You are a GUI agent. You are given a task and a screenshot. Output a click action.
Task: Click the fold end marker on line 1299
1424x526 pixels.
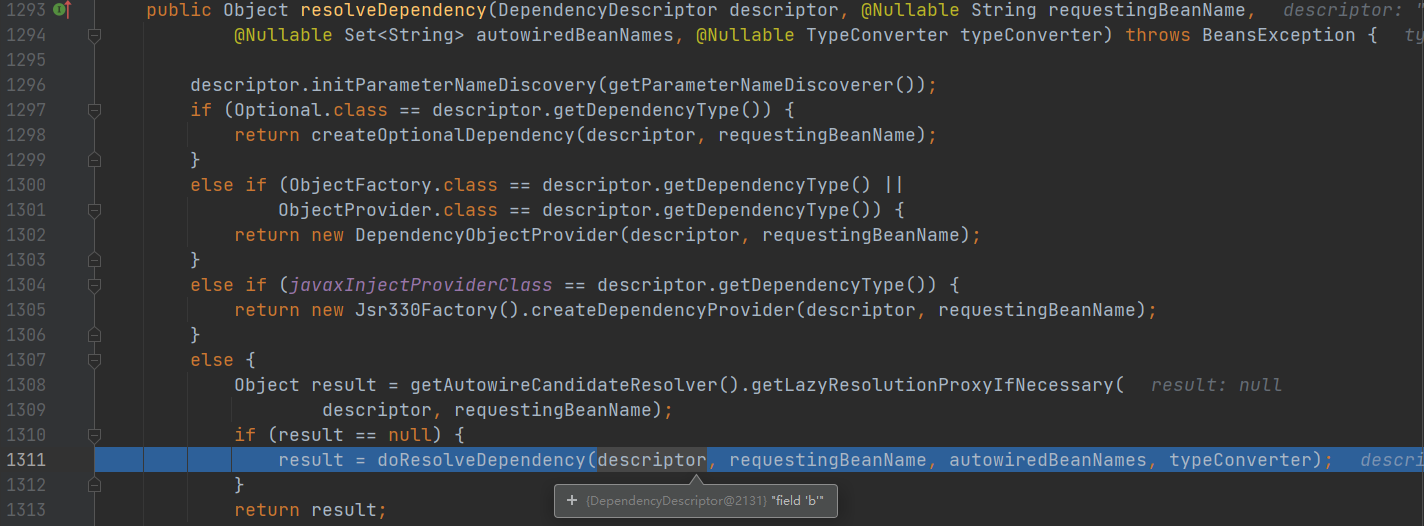pos(94,160)
